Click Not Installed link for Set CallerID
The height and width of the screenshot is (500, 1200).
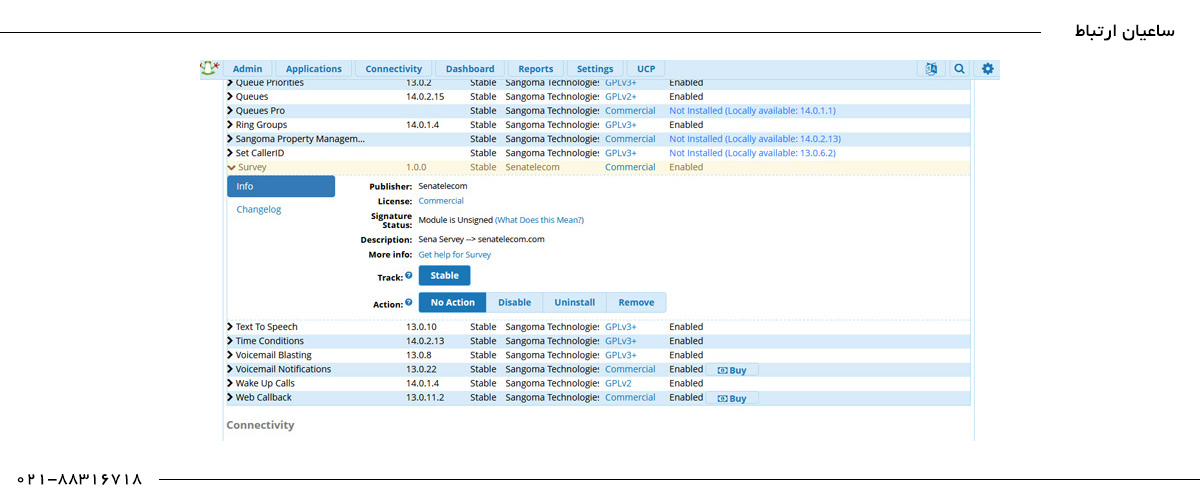[x=752, y=153]
